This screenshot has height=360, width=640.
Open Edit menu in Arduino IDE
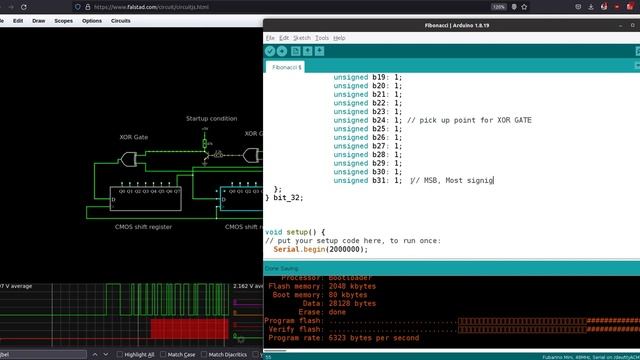point(284,38)
